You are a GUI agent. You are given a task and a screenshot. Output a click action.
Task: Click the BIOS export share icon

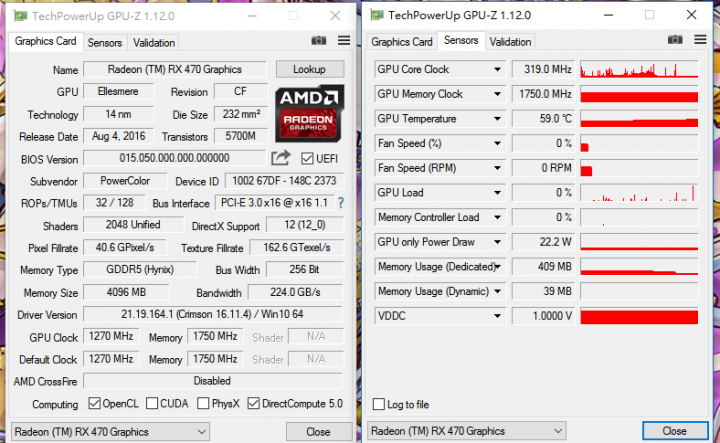coord(281,158)
